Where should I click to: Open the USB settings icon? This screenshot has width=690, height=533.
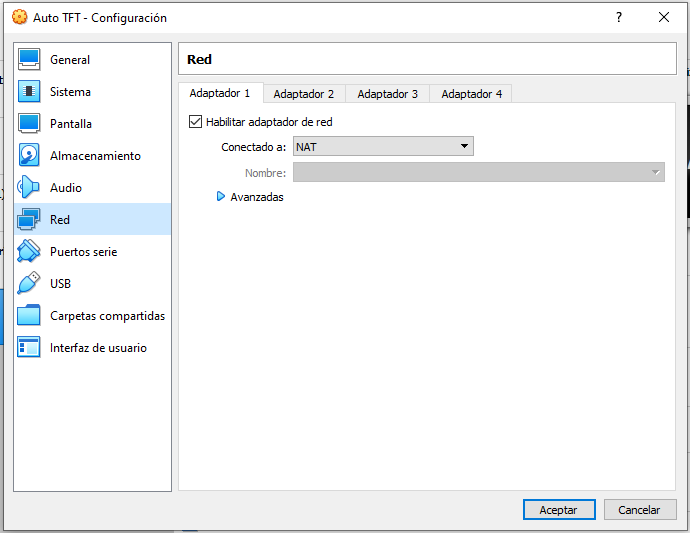click(x=29, y=284)
